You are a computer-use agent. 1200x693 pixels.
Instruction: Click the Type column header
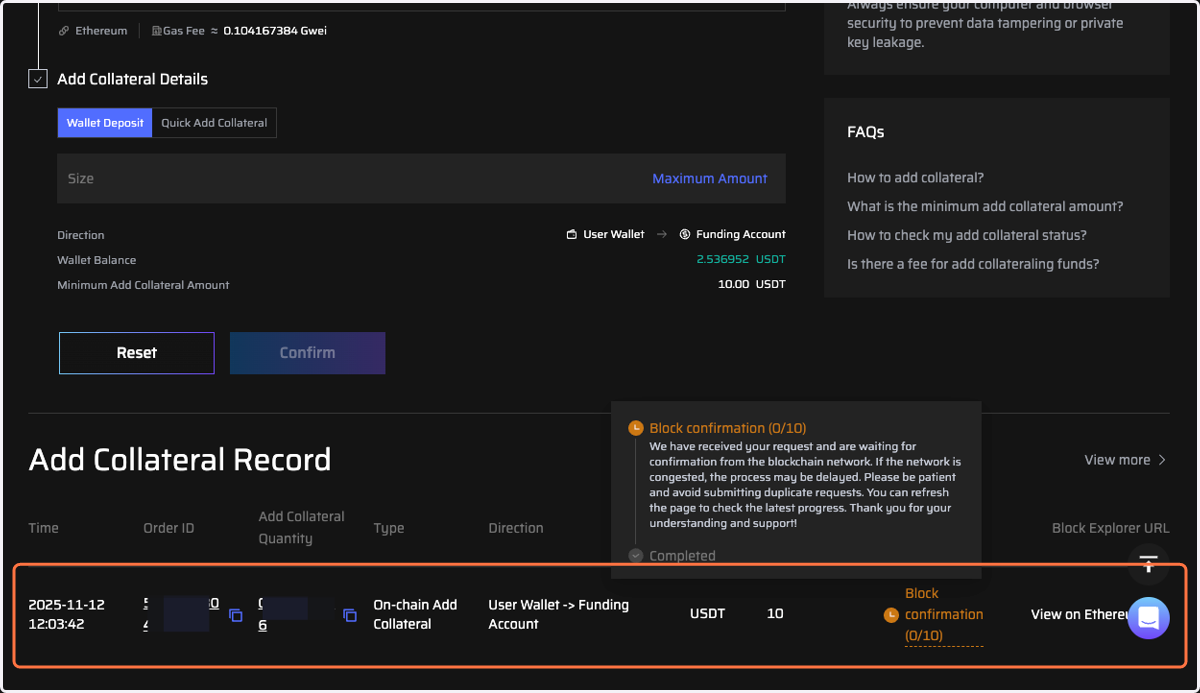(x=389, y=528)
